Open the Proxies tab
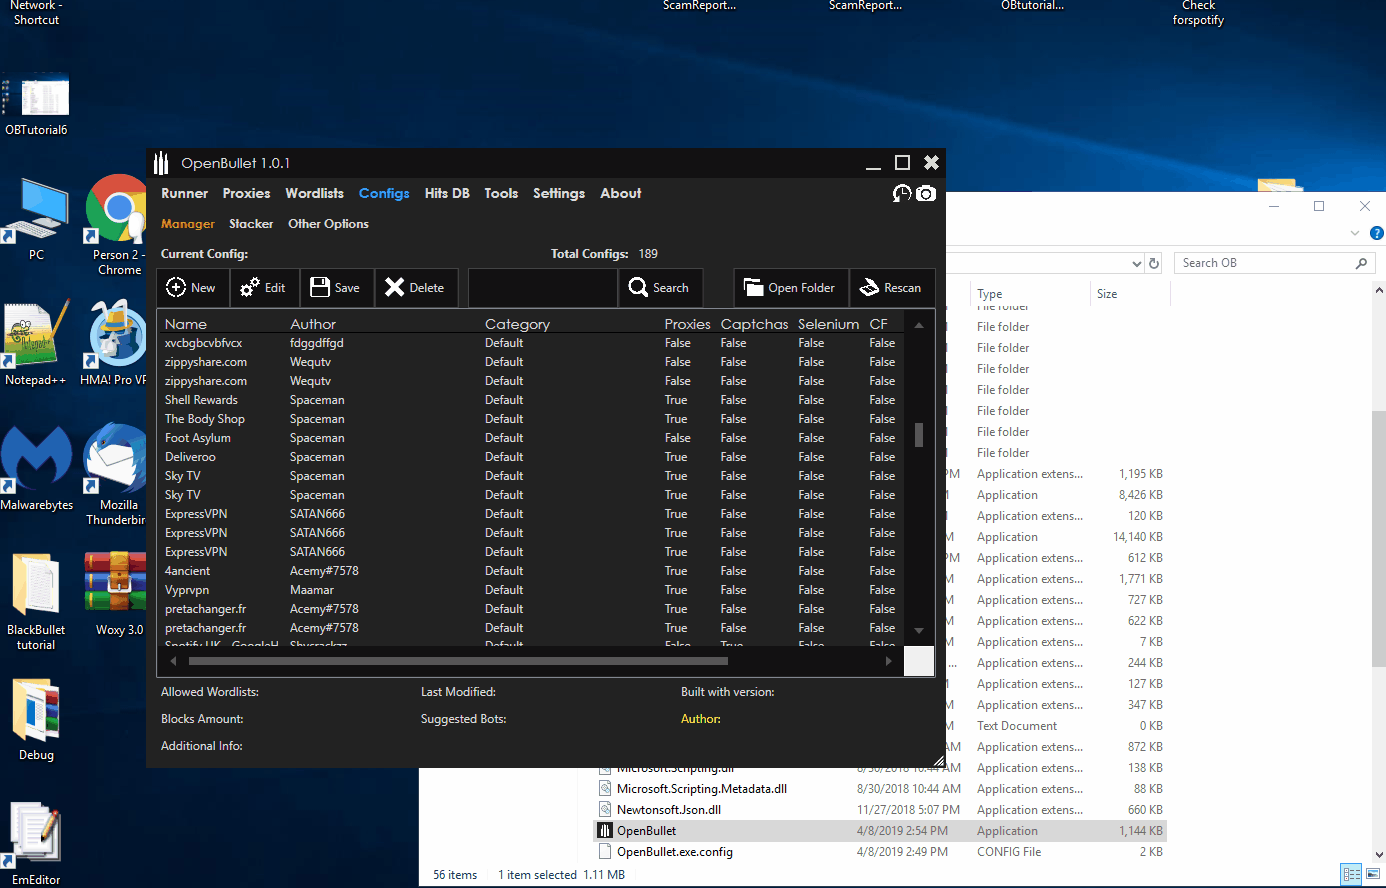Image resolution: width=1386 pixels, height=888 pixels. tap(246, 194)
